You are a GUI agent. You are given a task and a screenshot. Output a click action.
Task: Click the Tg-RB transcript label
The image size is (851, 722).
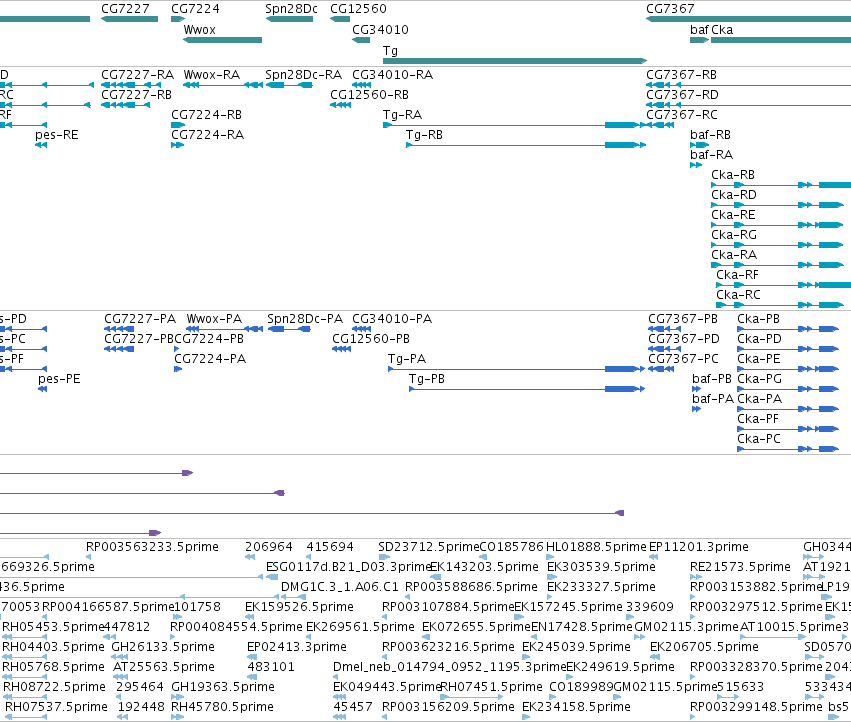click(x=425, y=135)
